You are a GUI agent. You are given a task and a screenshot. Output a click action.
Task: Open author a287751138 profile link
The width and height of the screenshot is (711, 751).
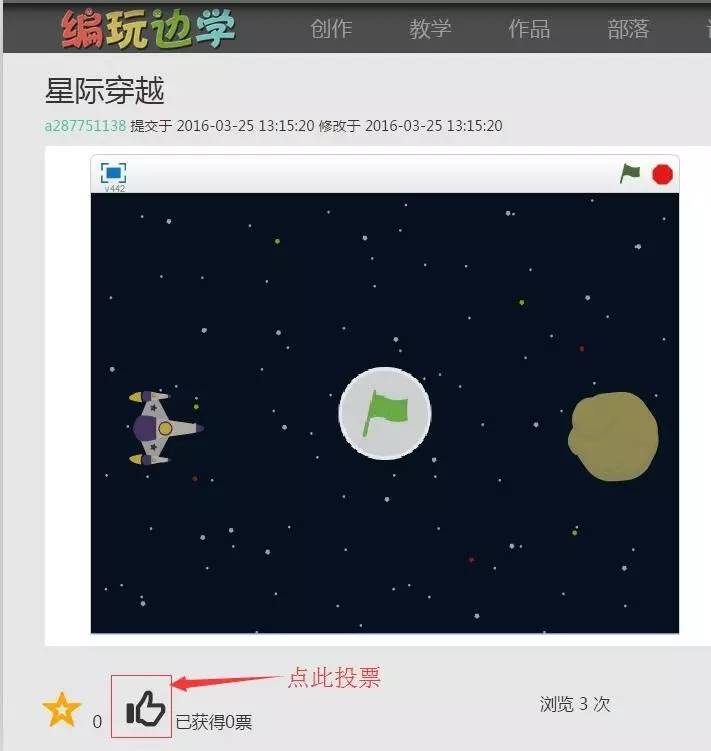85,125
